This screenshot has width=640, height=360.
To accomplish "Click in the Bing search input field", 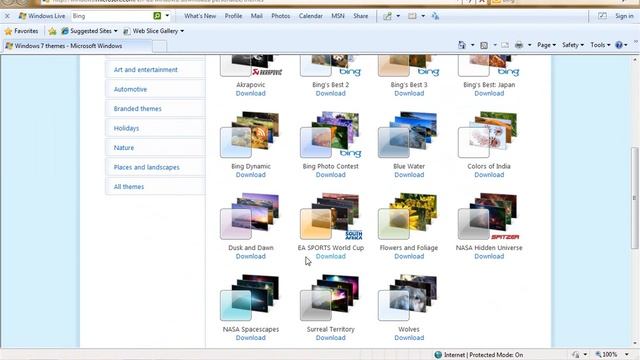I will [x=111, y=16].
